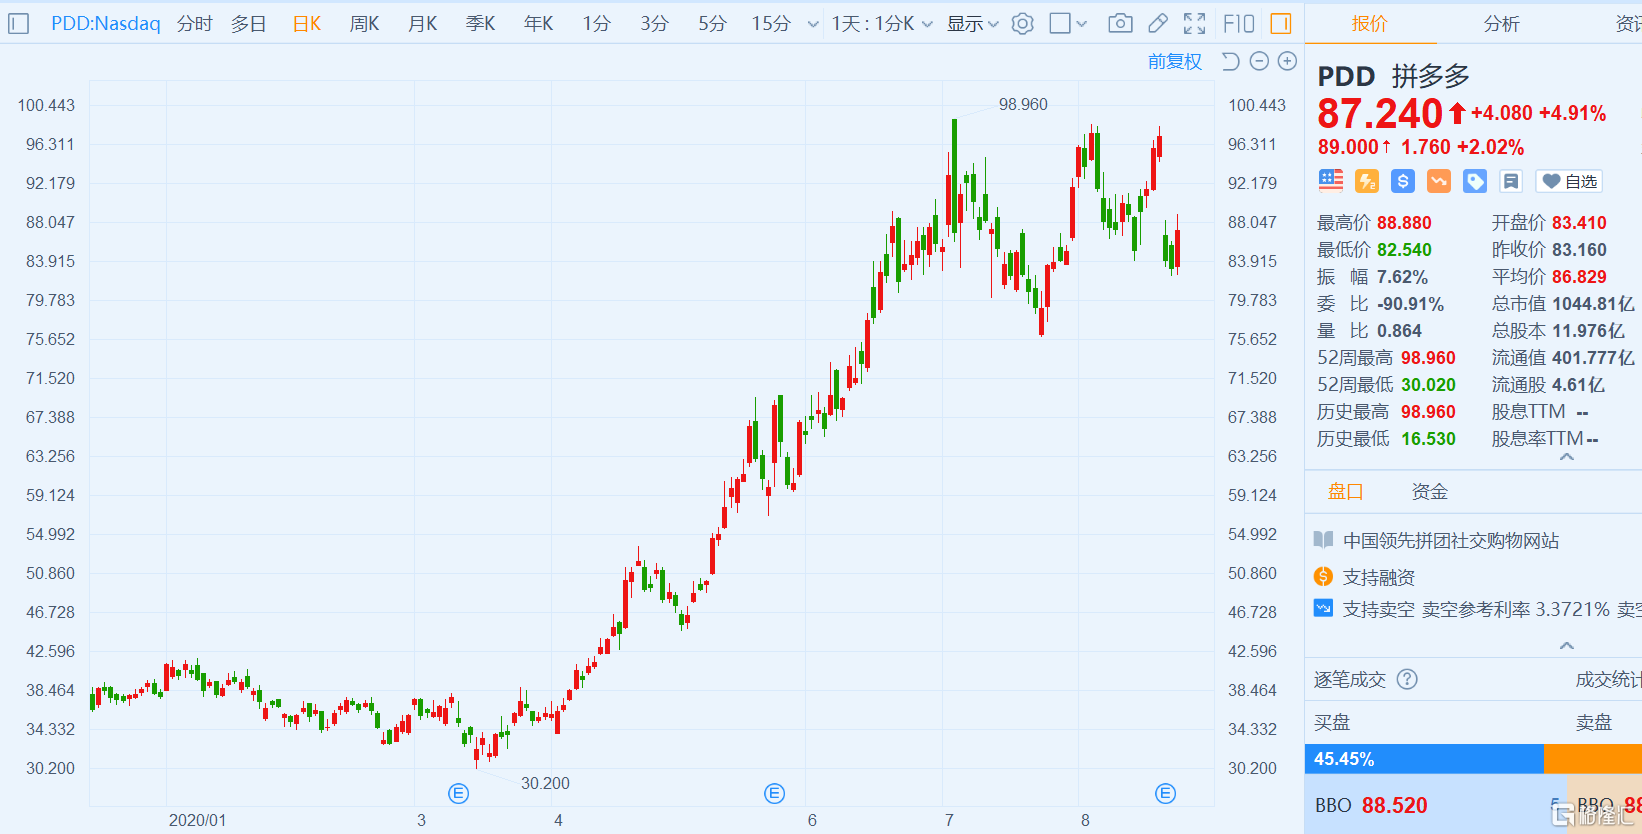1642x834 pixels.
Task: Select 年K yearly candlestick view
Action: (x=539, y=23)
